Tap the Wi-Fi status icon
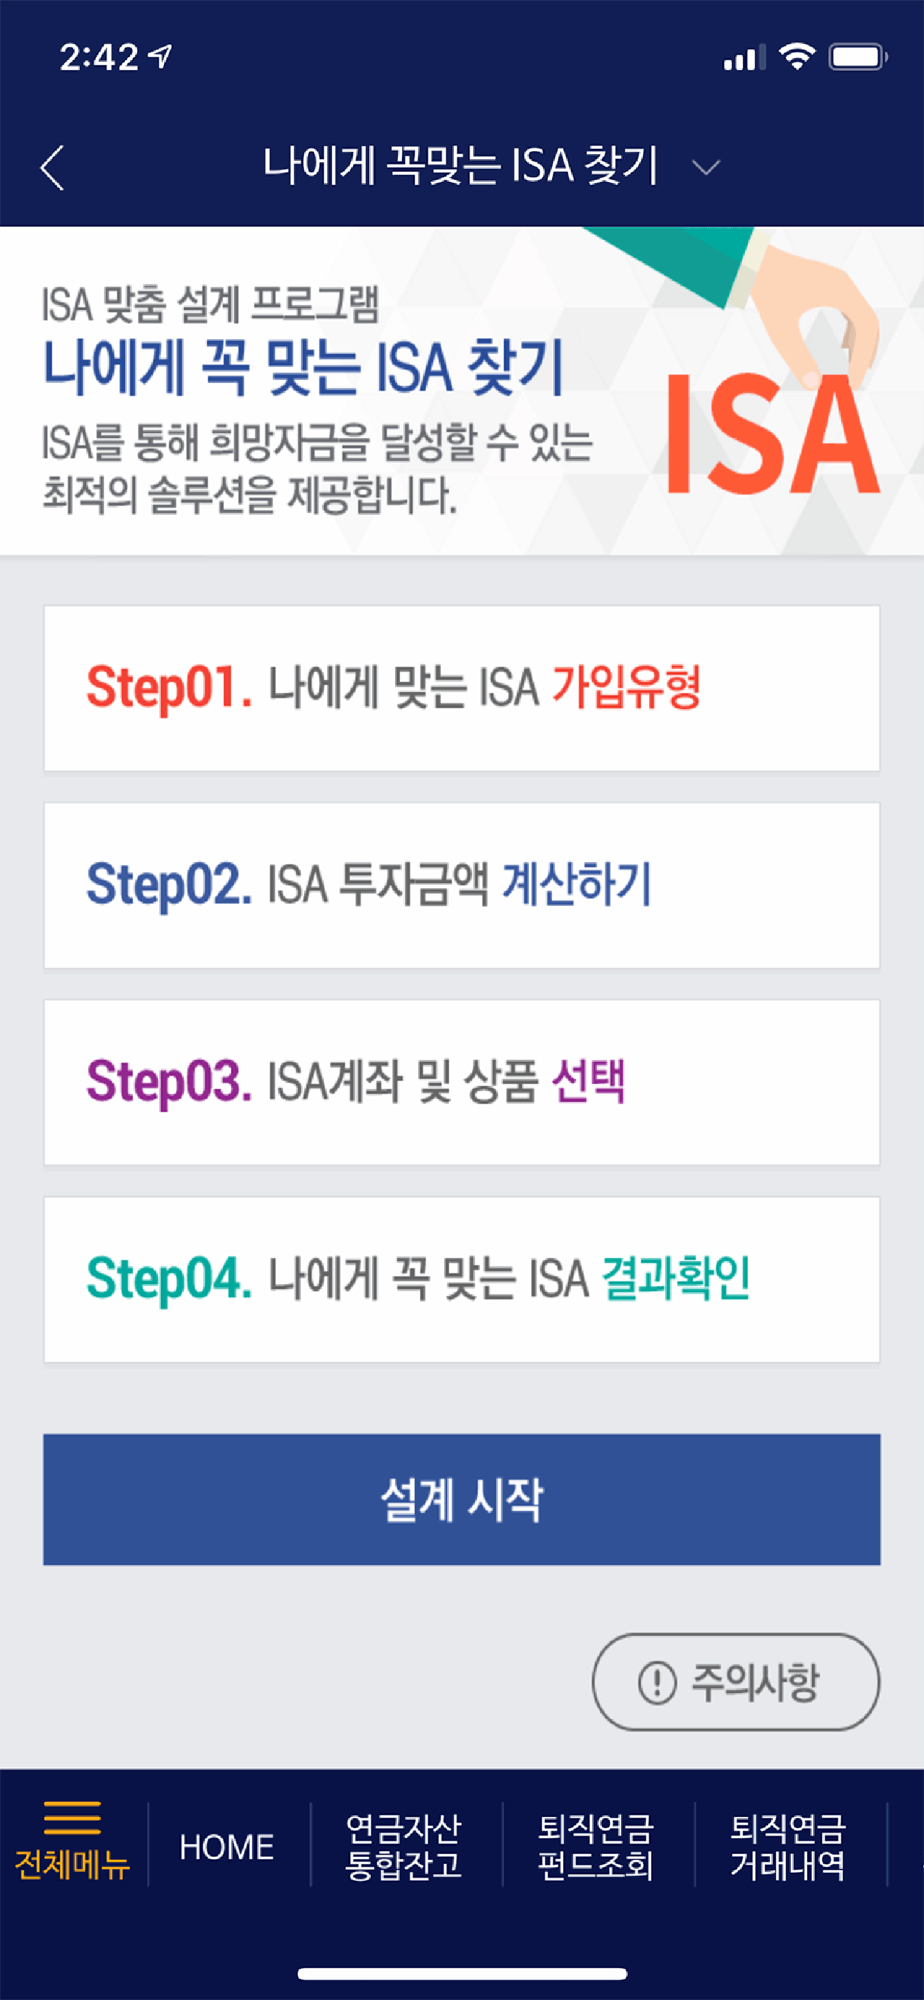924x2000 pixels. click(x=796, y=56)
